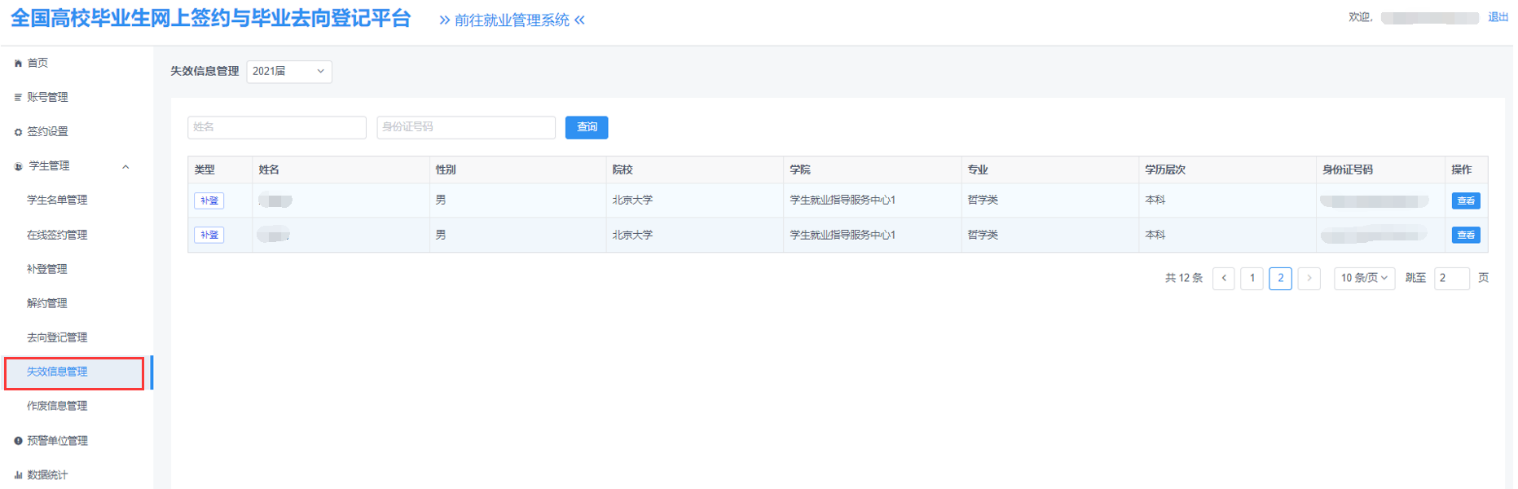Click the 退出 logout link
This screenshot has height=489, width=1518.
(x=1498, y=17)
